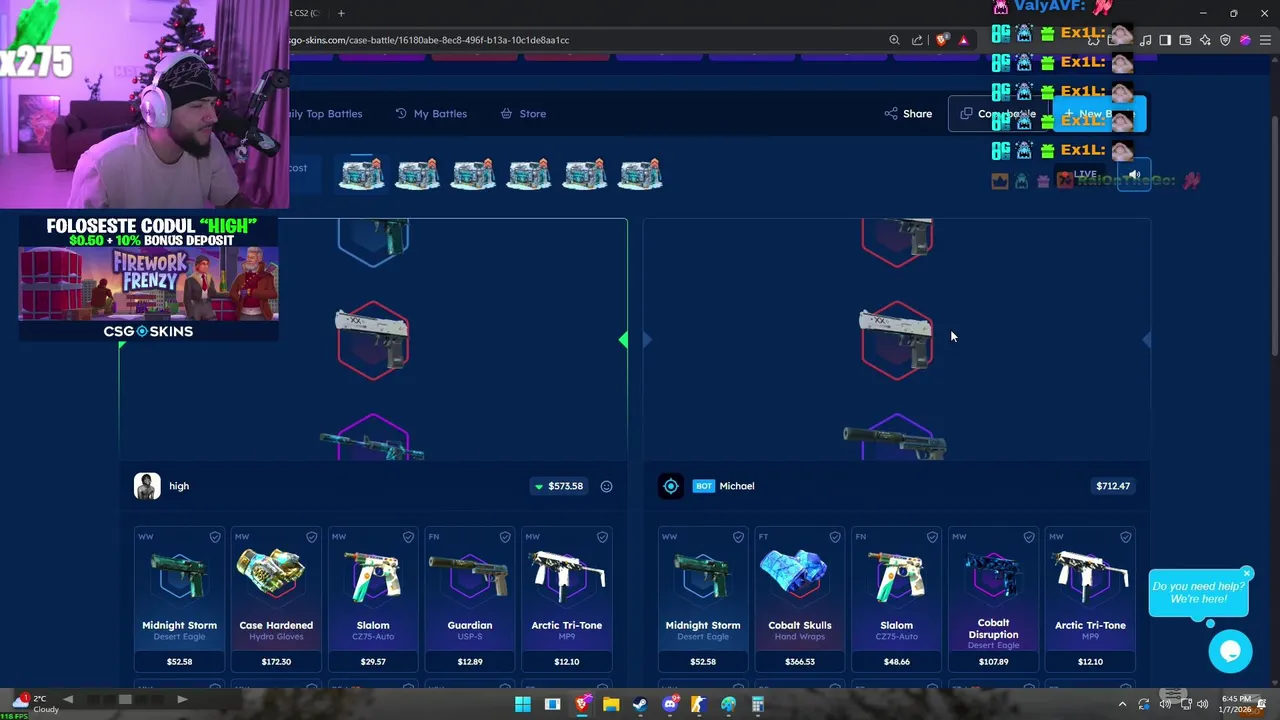Expand the system tray hidden icons
Image resolution: width=1280 pixels, height=720 pixels.
click(1122, 704)
